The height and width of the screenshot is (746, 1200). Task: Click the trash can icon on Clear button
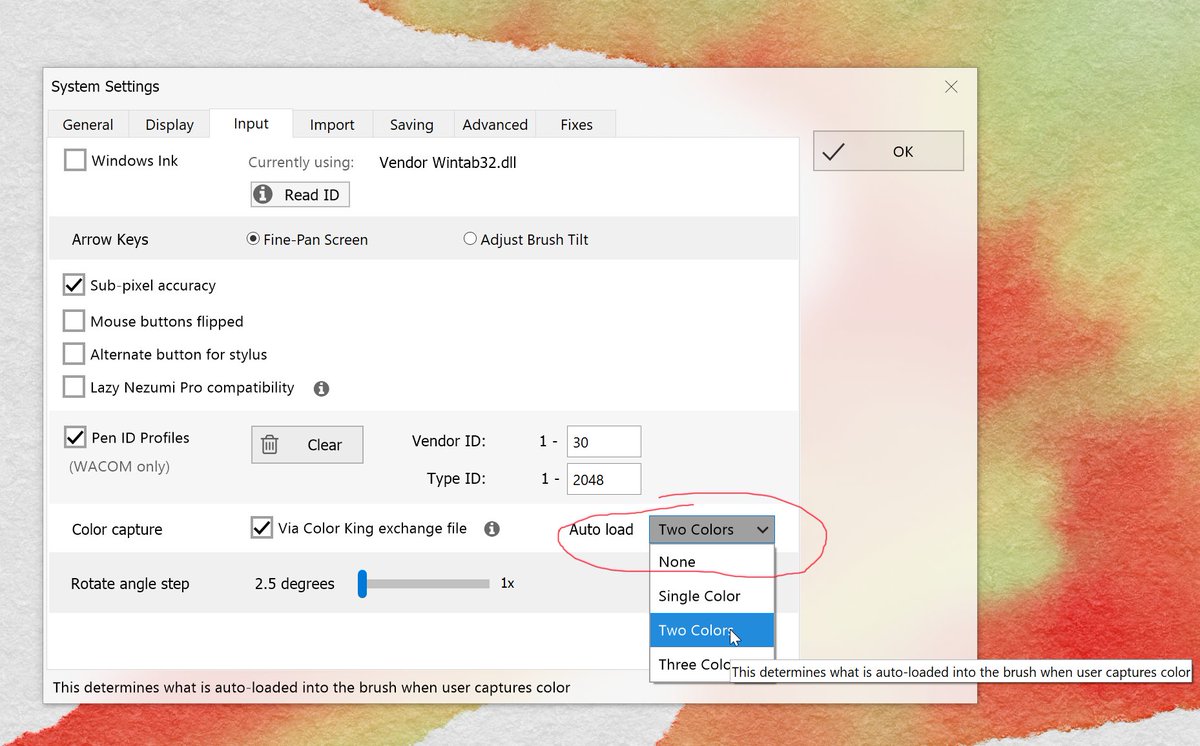point(270,445)
